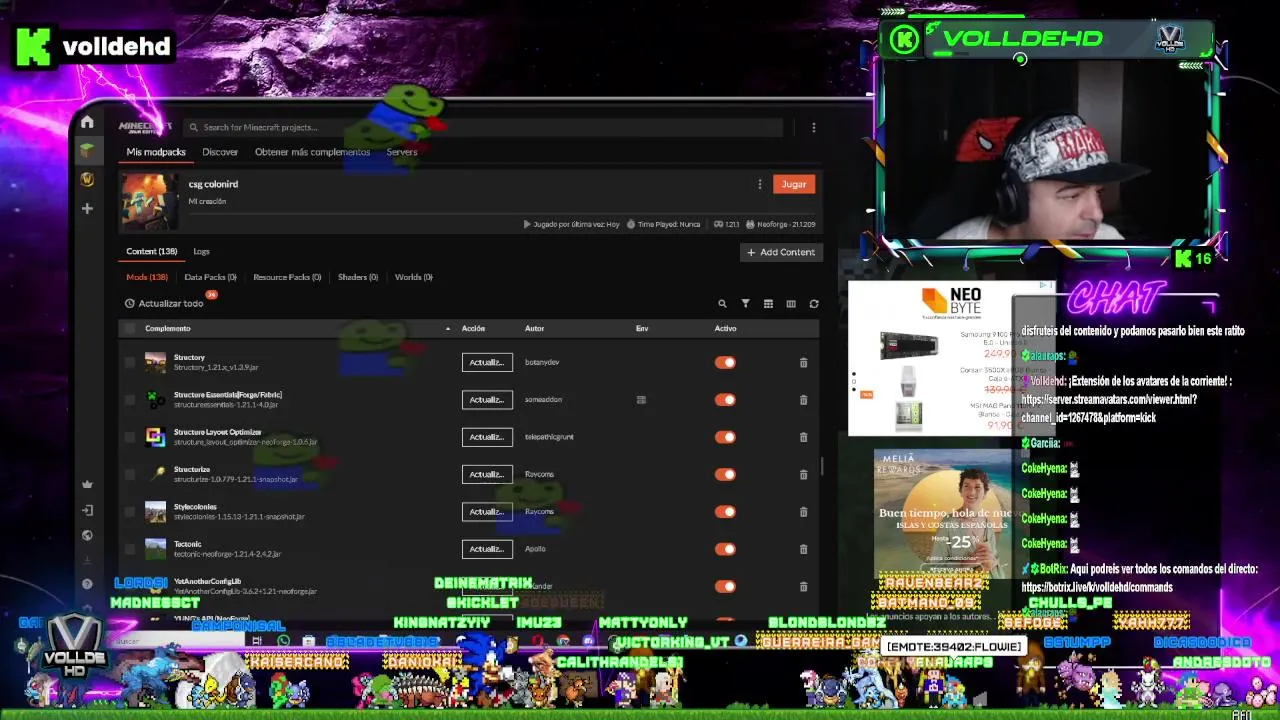The image size is (1280, 720).
Task: Click the Autor column header
Action: tap(534, 328)
